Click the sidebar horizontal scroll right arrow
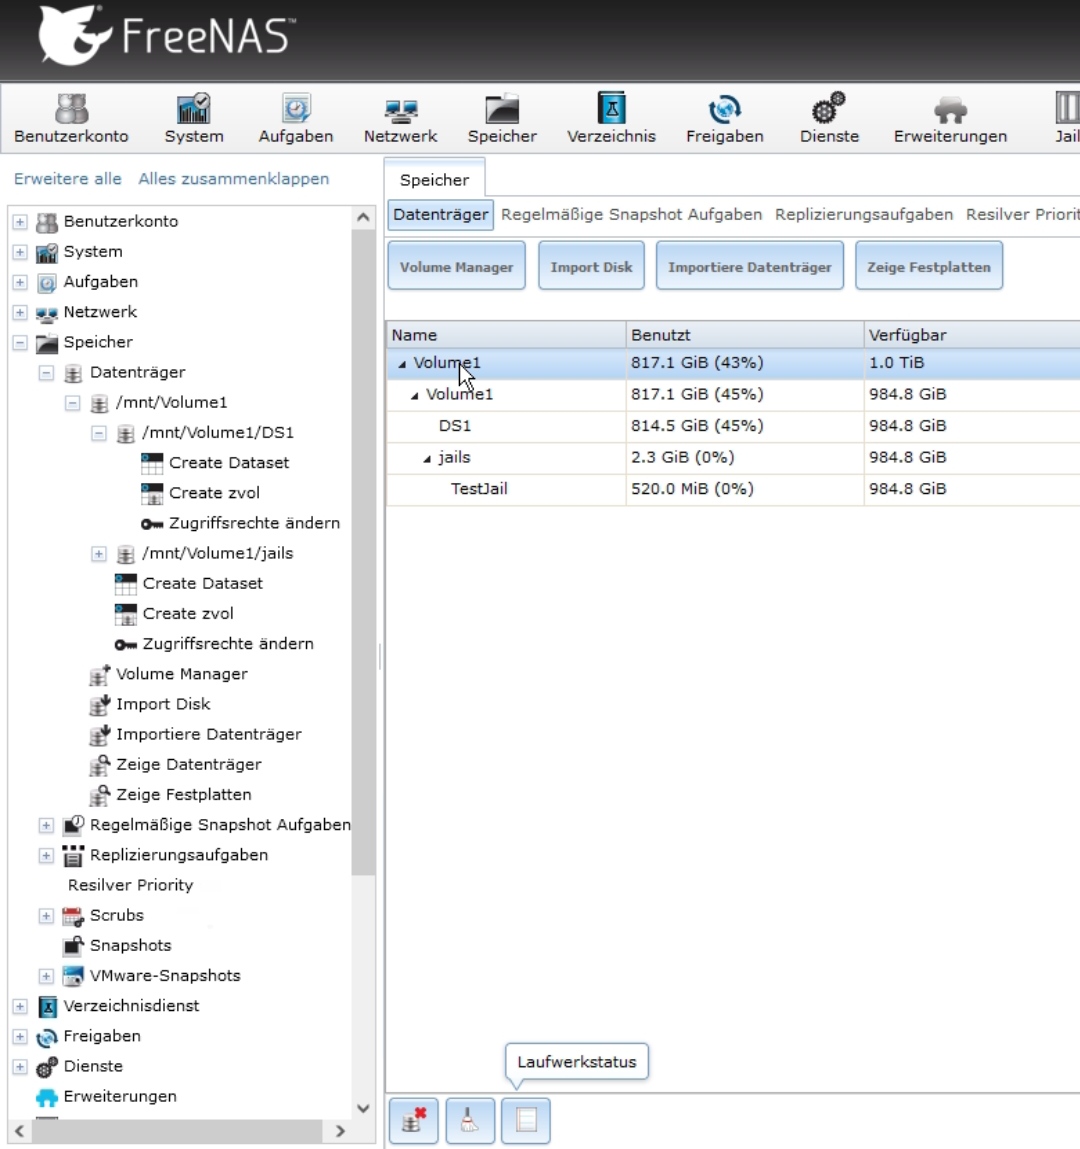This screenshot has width=1080, height=1149. point(340,1131)
